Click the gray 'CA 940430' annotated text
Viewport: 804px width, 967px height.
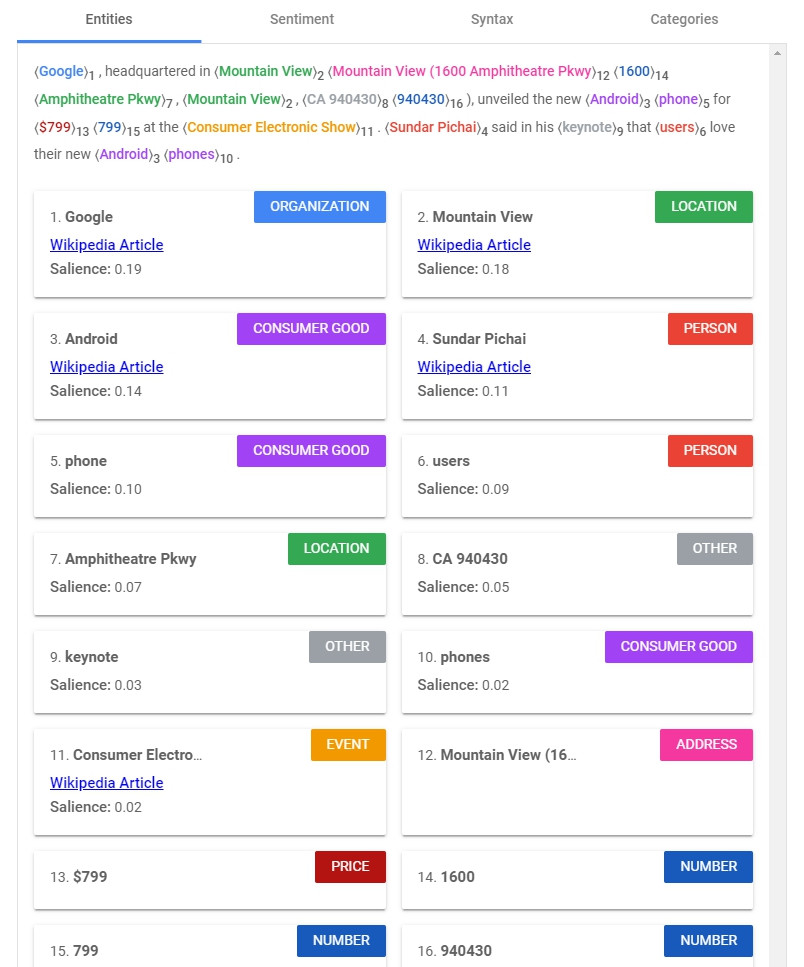[x=342, y=99]
